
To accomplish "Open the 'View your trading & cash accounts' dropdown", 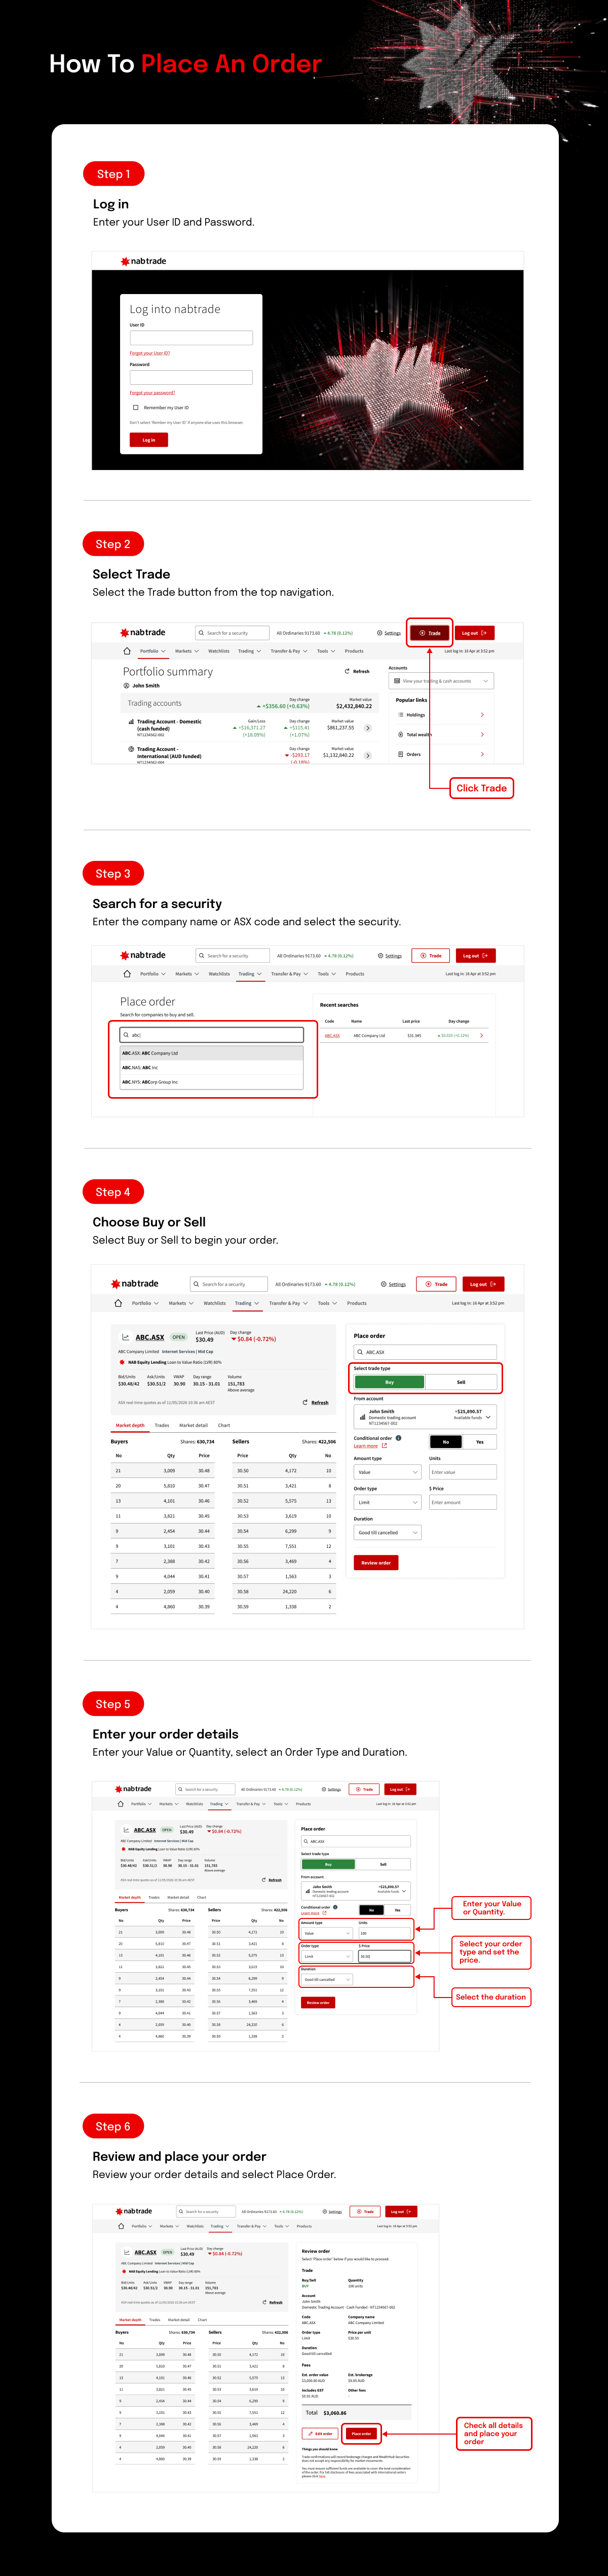I will (x=442, y=681).
